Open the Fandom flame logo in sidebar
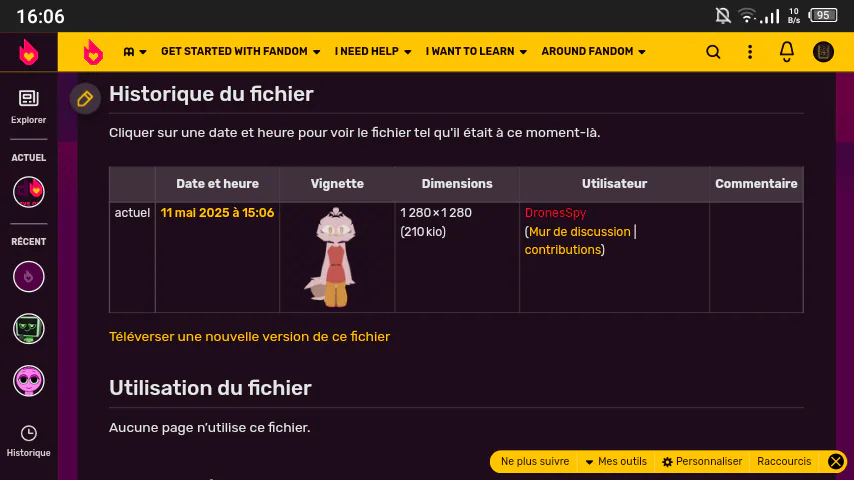Image resolution: width=854 pixels, height=480 pixels. tap(28, 52)
